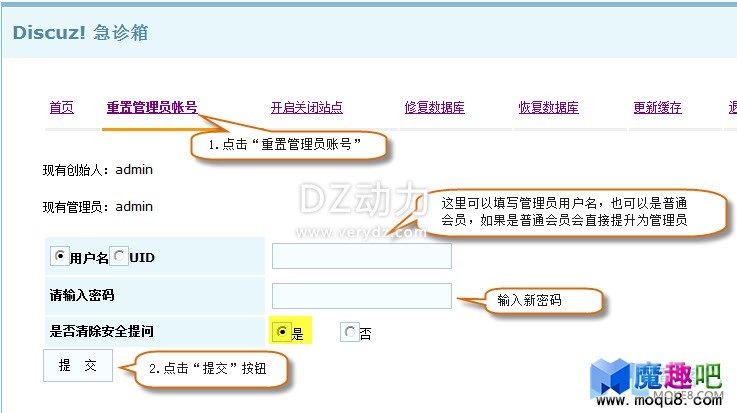Click the 是否清除安全提问 label
The height and width of the screenshot is (413, 737).
click(102, 331)
